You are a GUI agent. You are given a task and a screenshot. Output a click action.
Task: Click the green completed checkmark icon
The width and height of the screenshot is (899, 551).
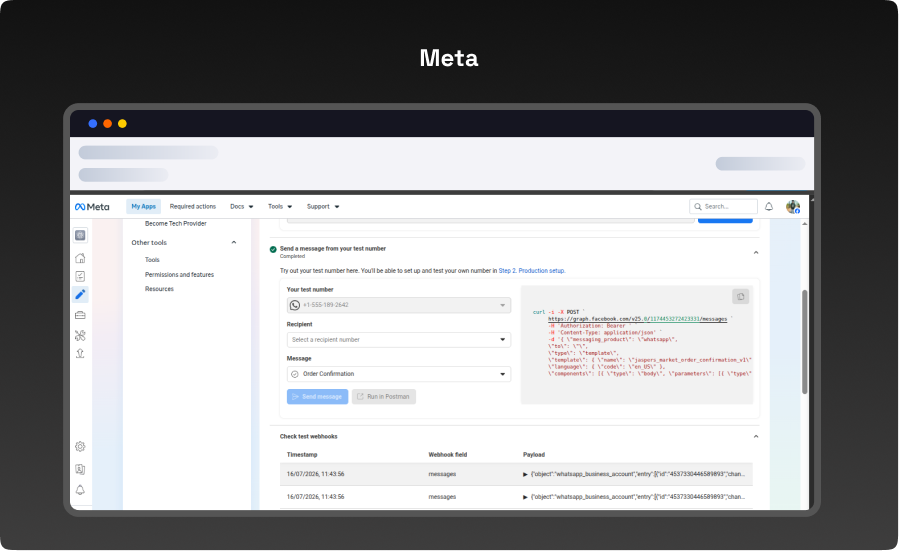[273, 249]
